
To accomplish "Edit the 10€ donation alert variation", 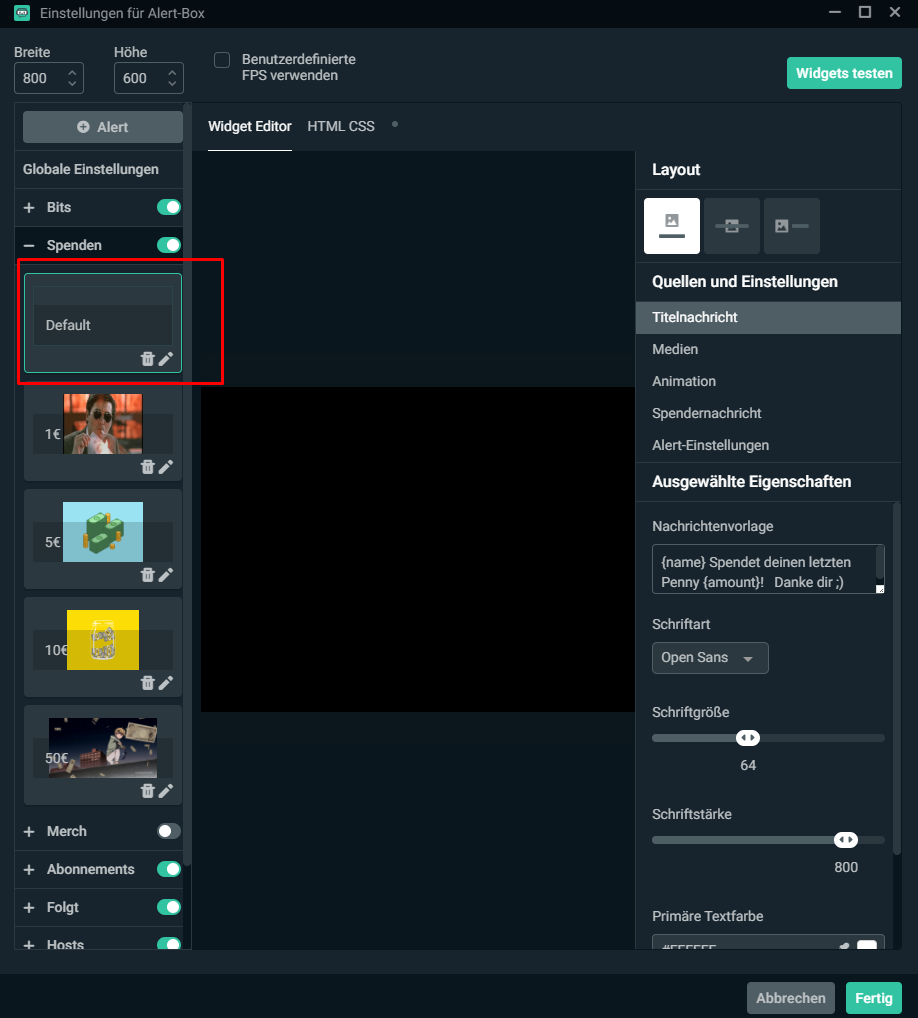I will pyautogui.click(x=166, y=683).
